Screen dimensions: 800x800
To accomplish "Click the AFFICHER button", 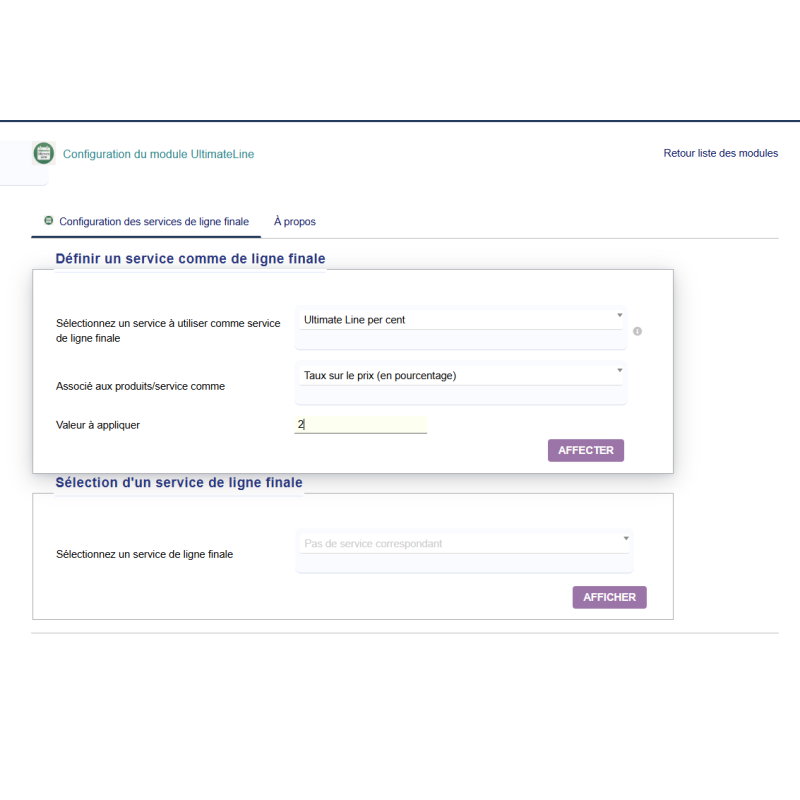I will (x=609, y=597).
